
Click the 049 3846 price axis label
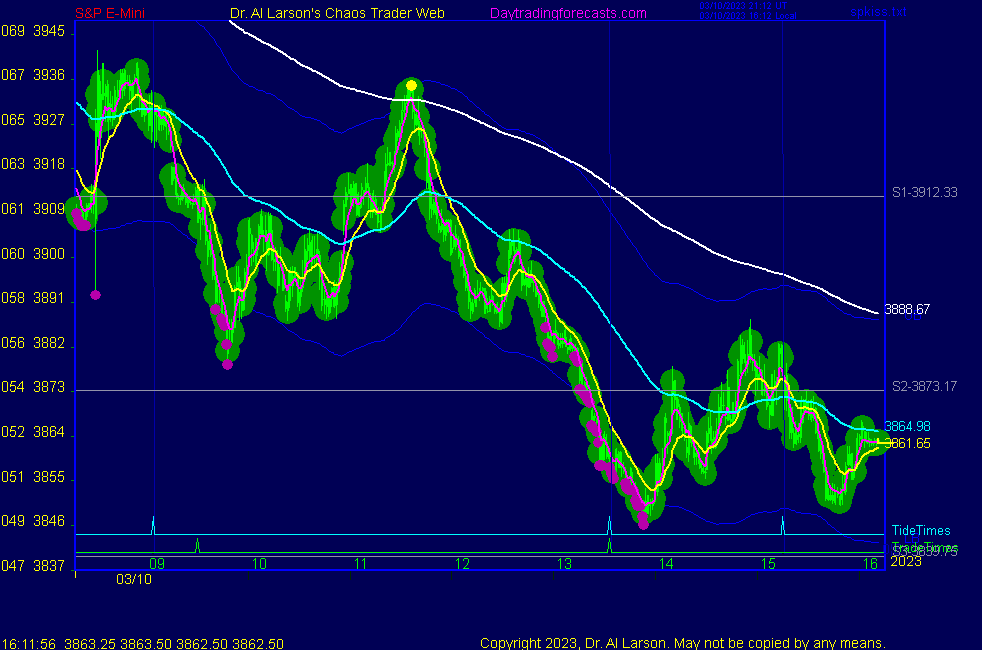click(33, 521)
